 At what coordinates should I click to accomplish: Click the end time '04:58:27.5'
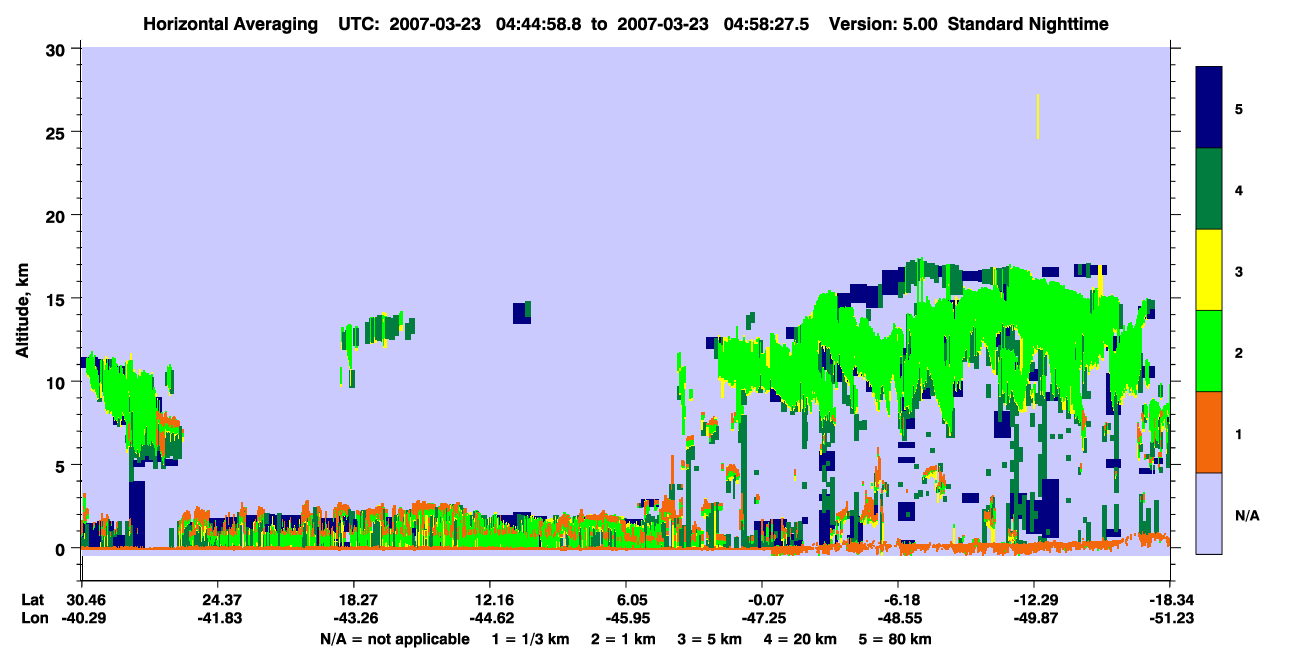[765, 24]
